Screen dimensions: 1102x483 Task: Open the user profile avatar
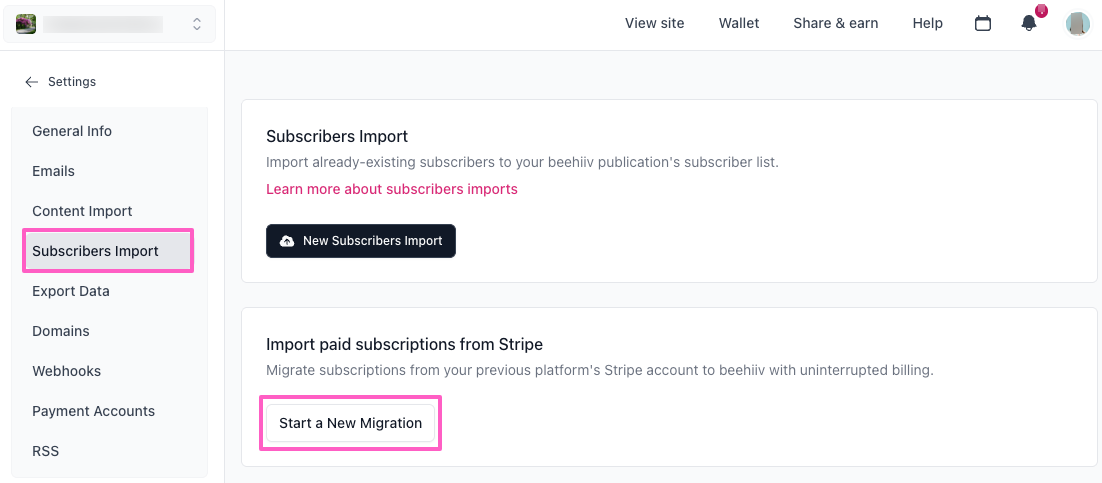(1077, 23)
